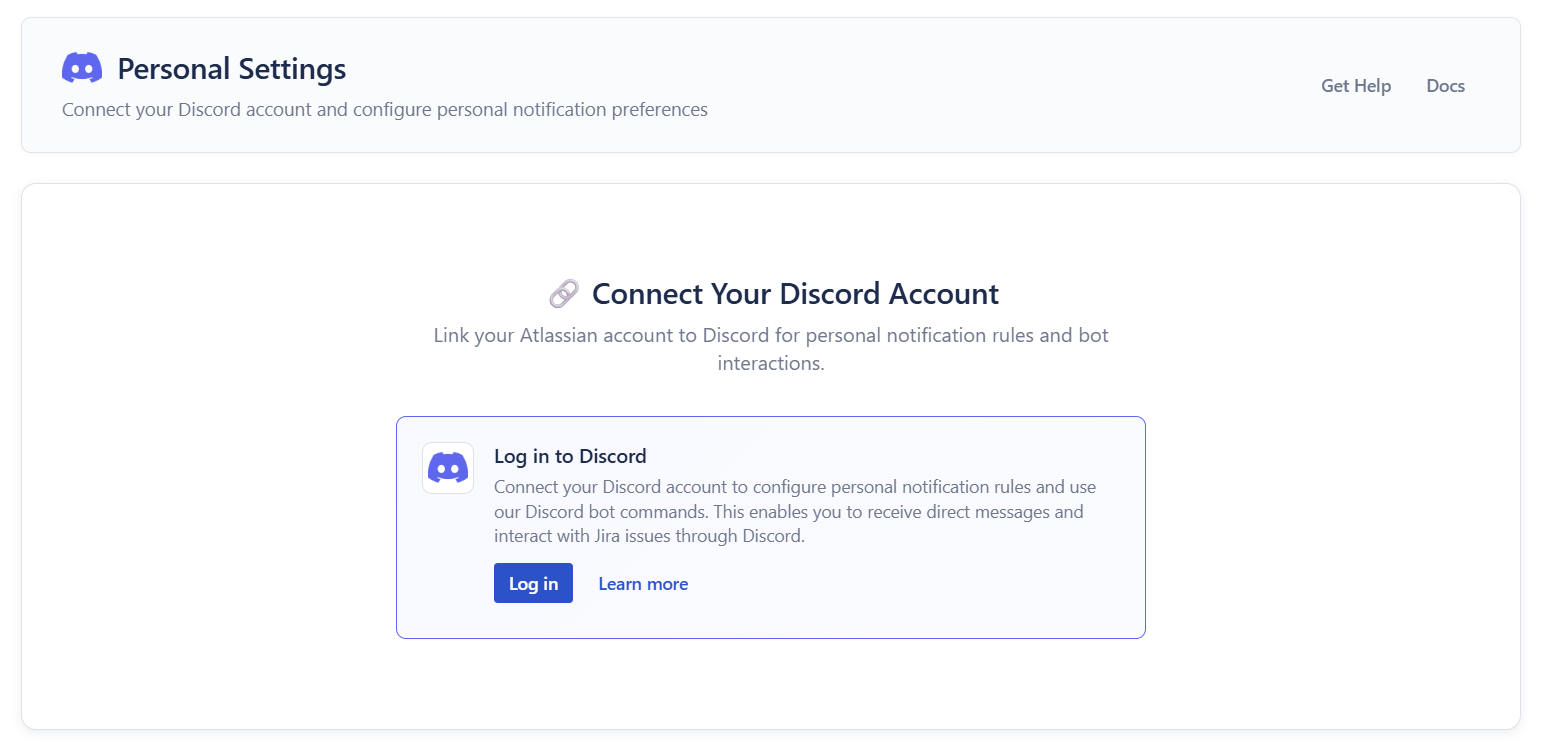
Task: Click the Log in to Discord card heading
Action: 570,455
